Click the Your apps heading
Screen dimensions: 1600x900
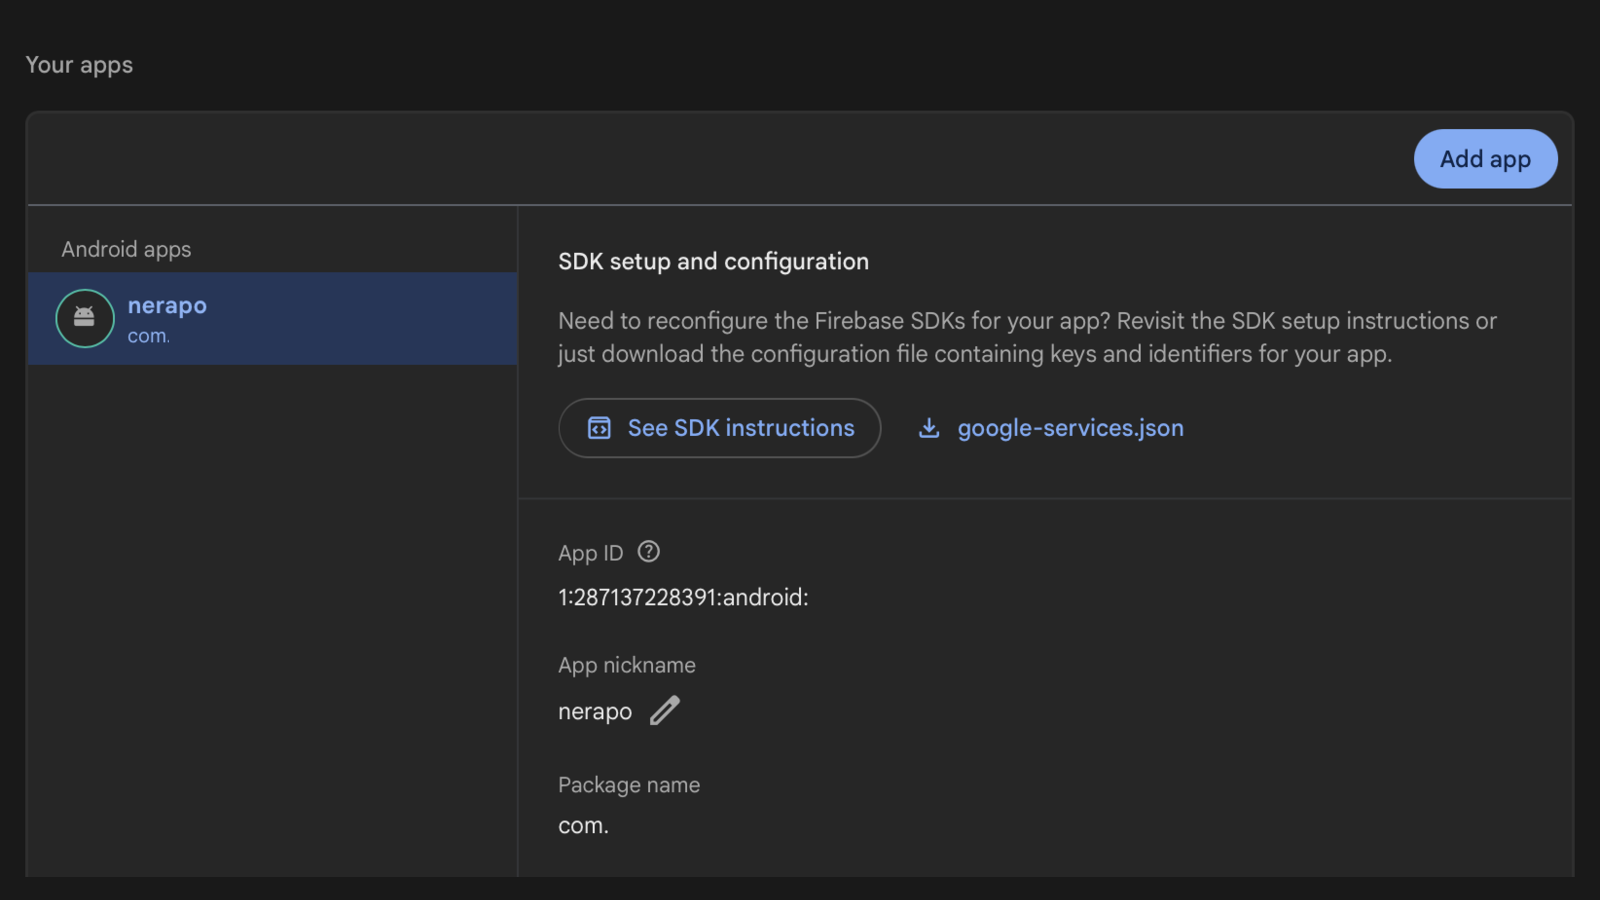[x=79, y=65]
